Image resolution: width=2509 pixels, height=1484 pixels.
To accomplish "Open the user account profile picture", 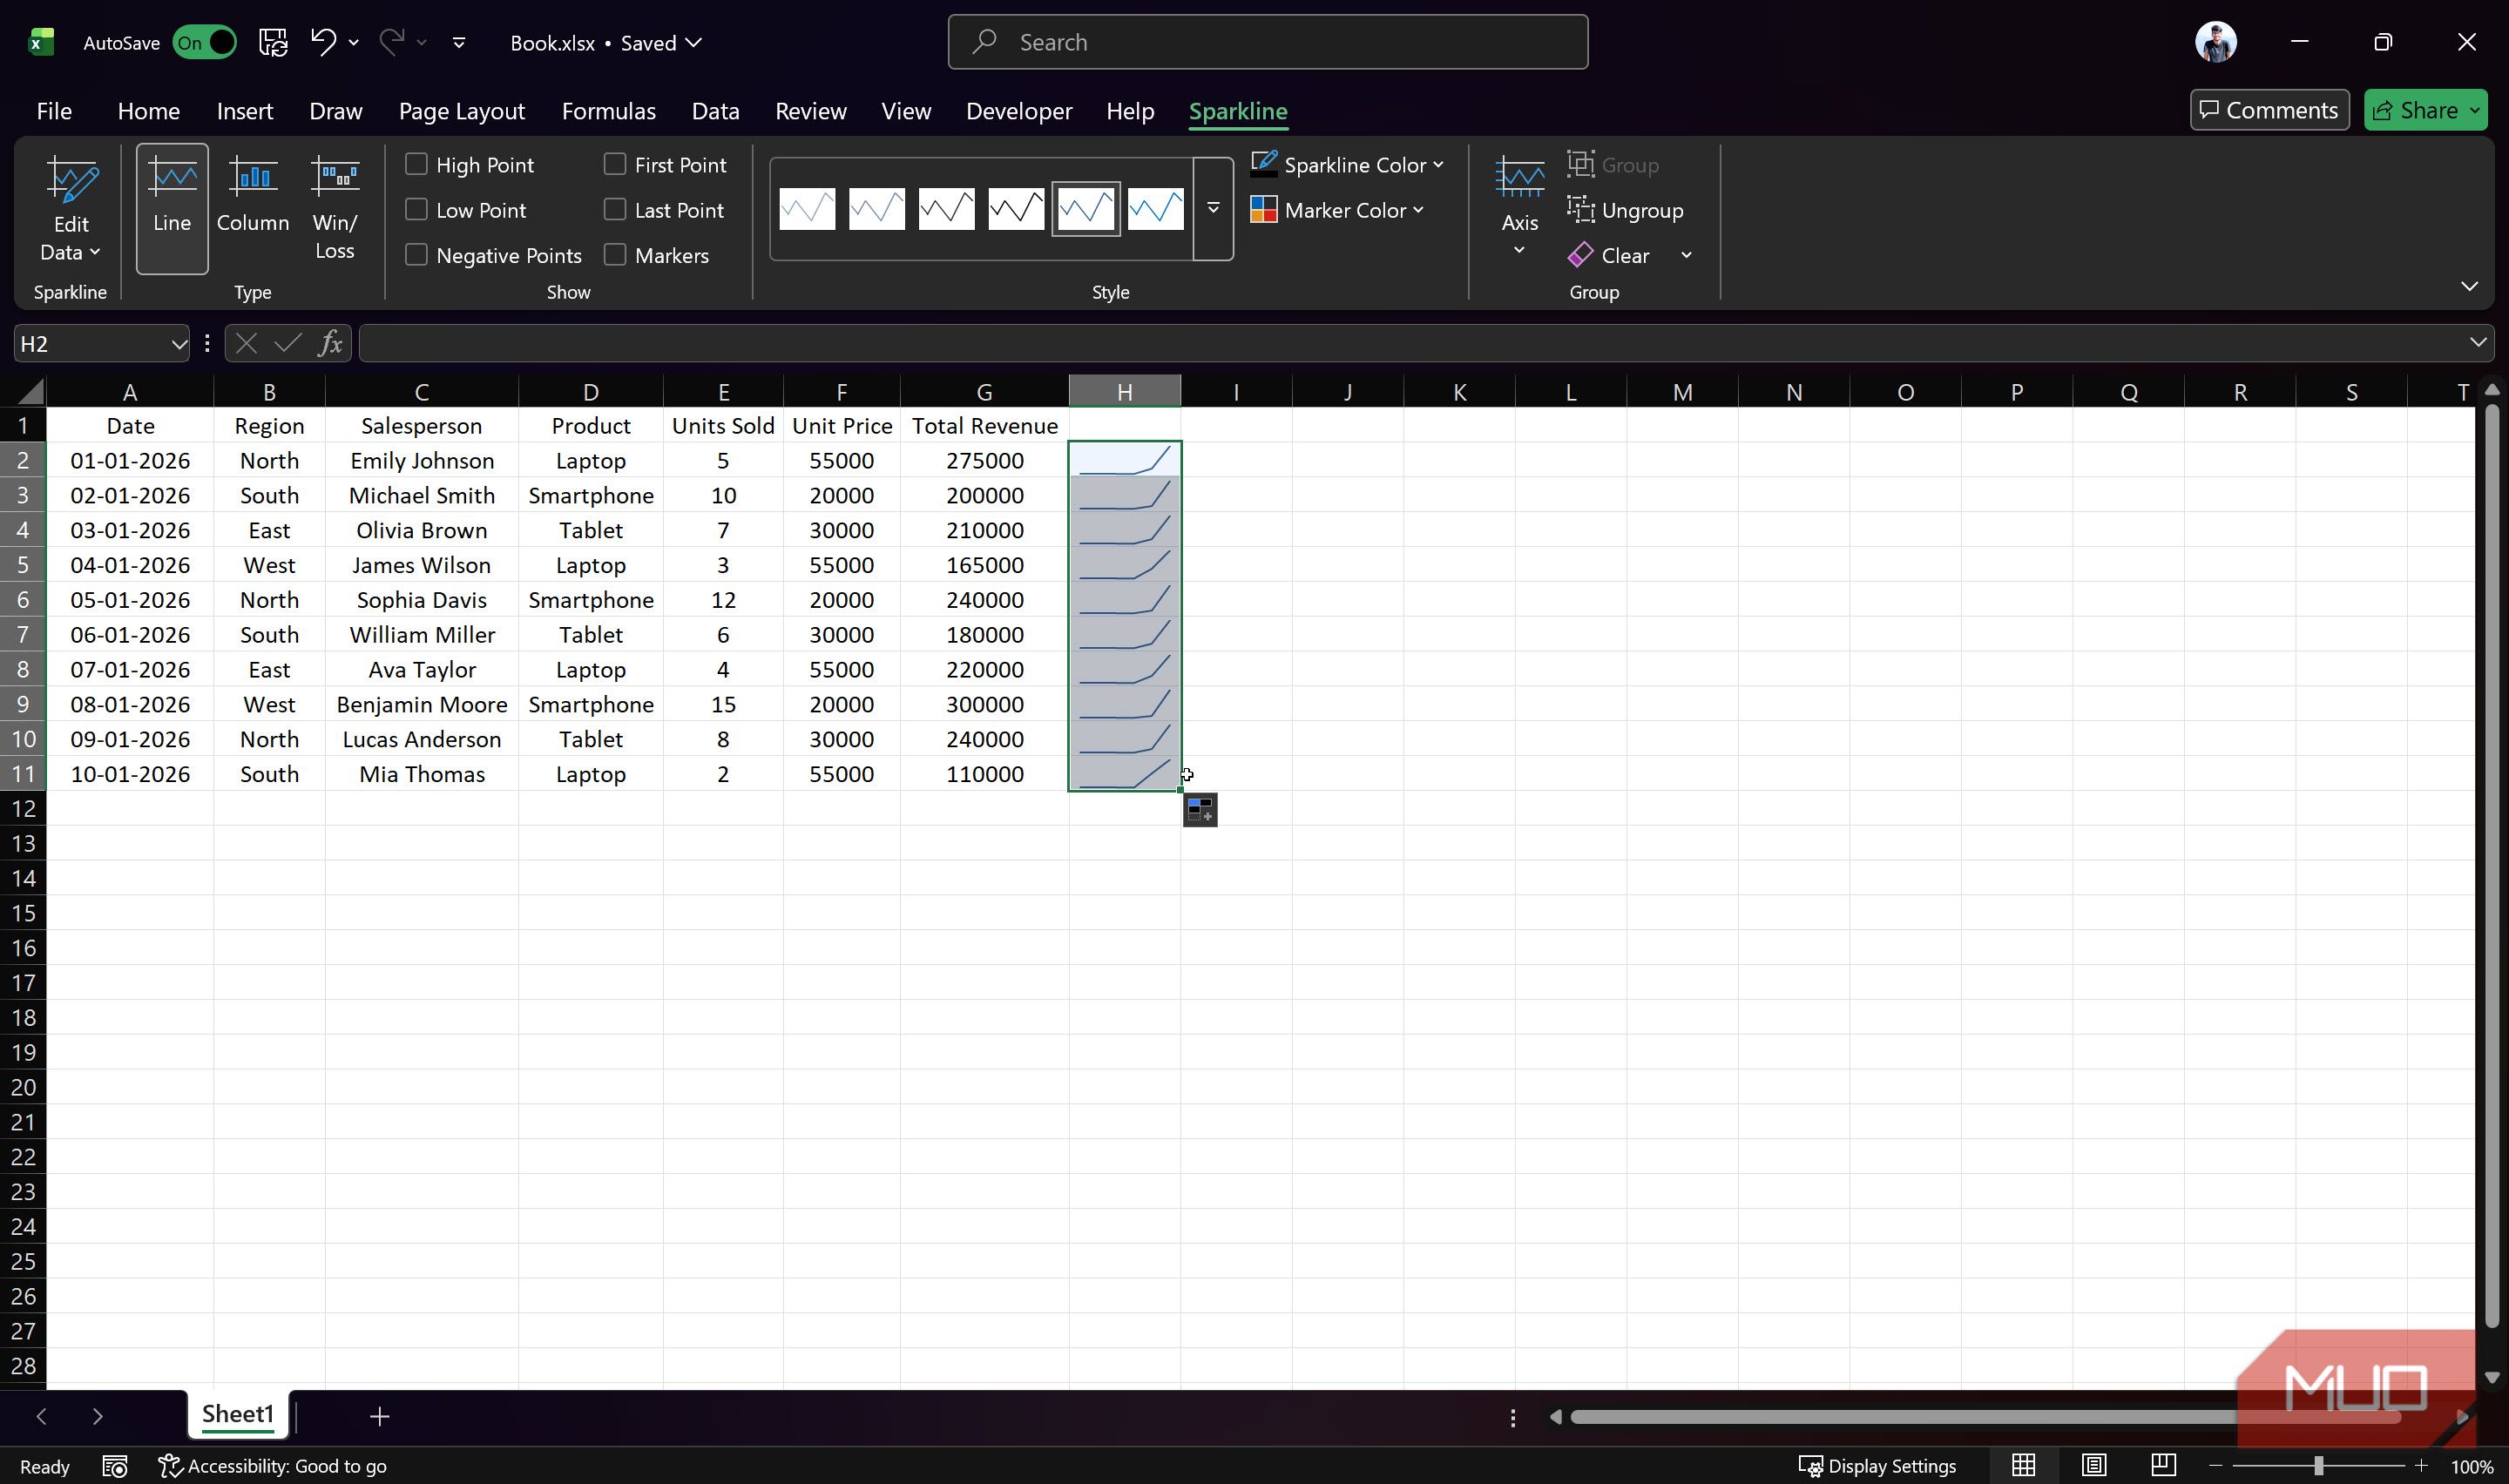I will [2216, 42].
